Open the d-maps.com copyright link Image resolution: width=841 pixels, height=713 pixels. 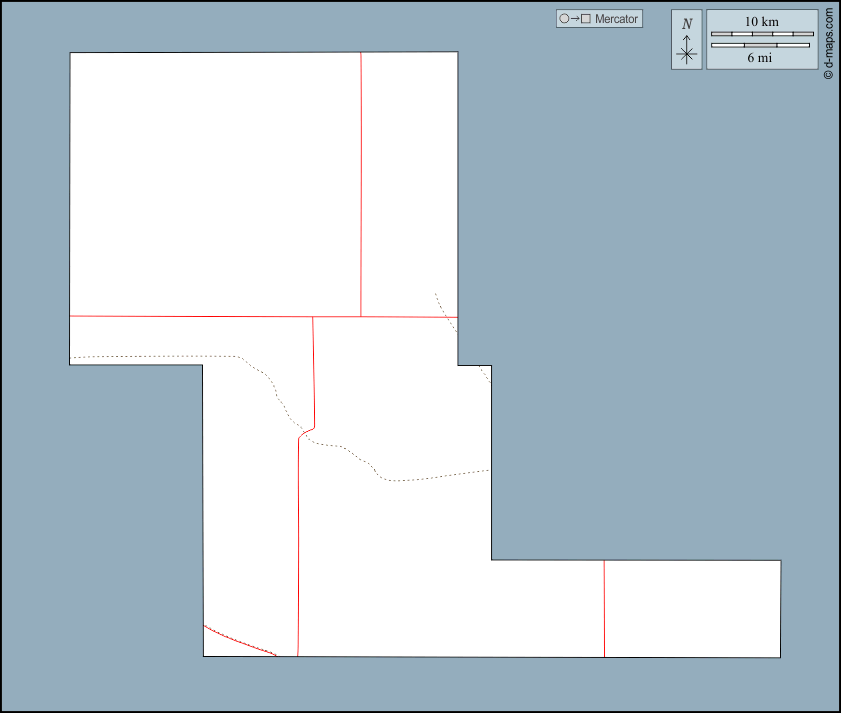point(828,44)
